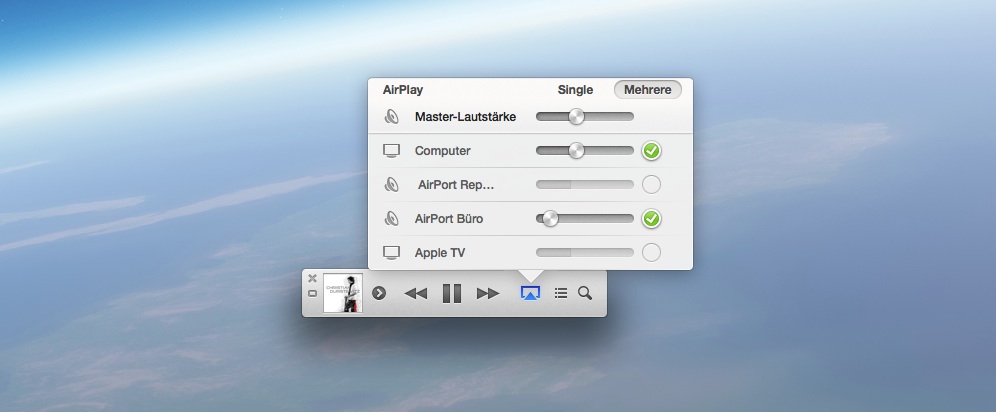Viewport: 996px width, 412px height.
Task: Pause playback in the mini player
Action: pos(452,293)
